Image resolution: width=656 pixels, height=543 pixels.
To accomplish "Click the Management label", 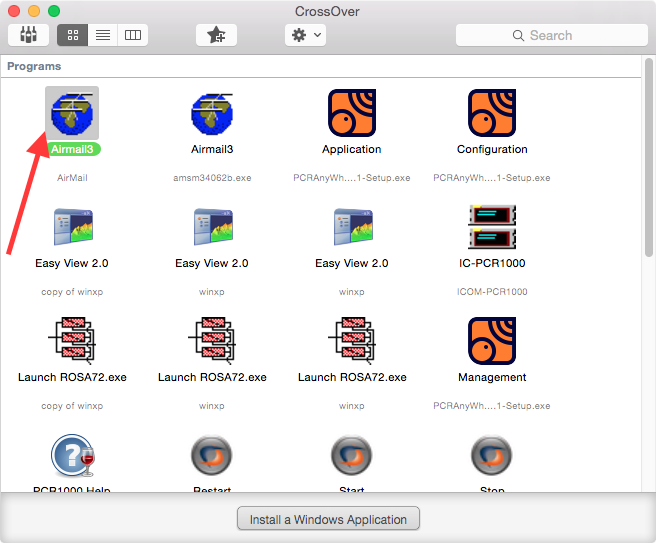I will click(x=492, y=377).
